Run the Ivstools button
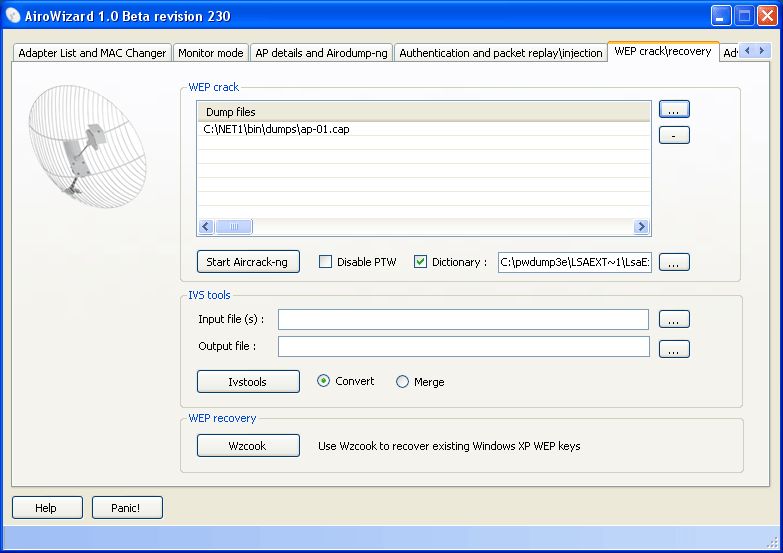 (x=248, y=382)
